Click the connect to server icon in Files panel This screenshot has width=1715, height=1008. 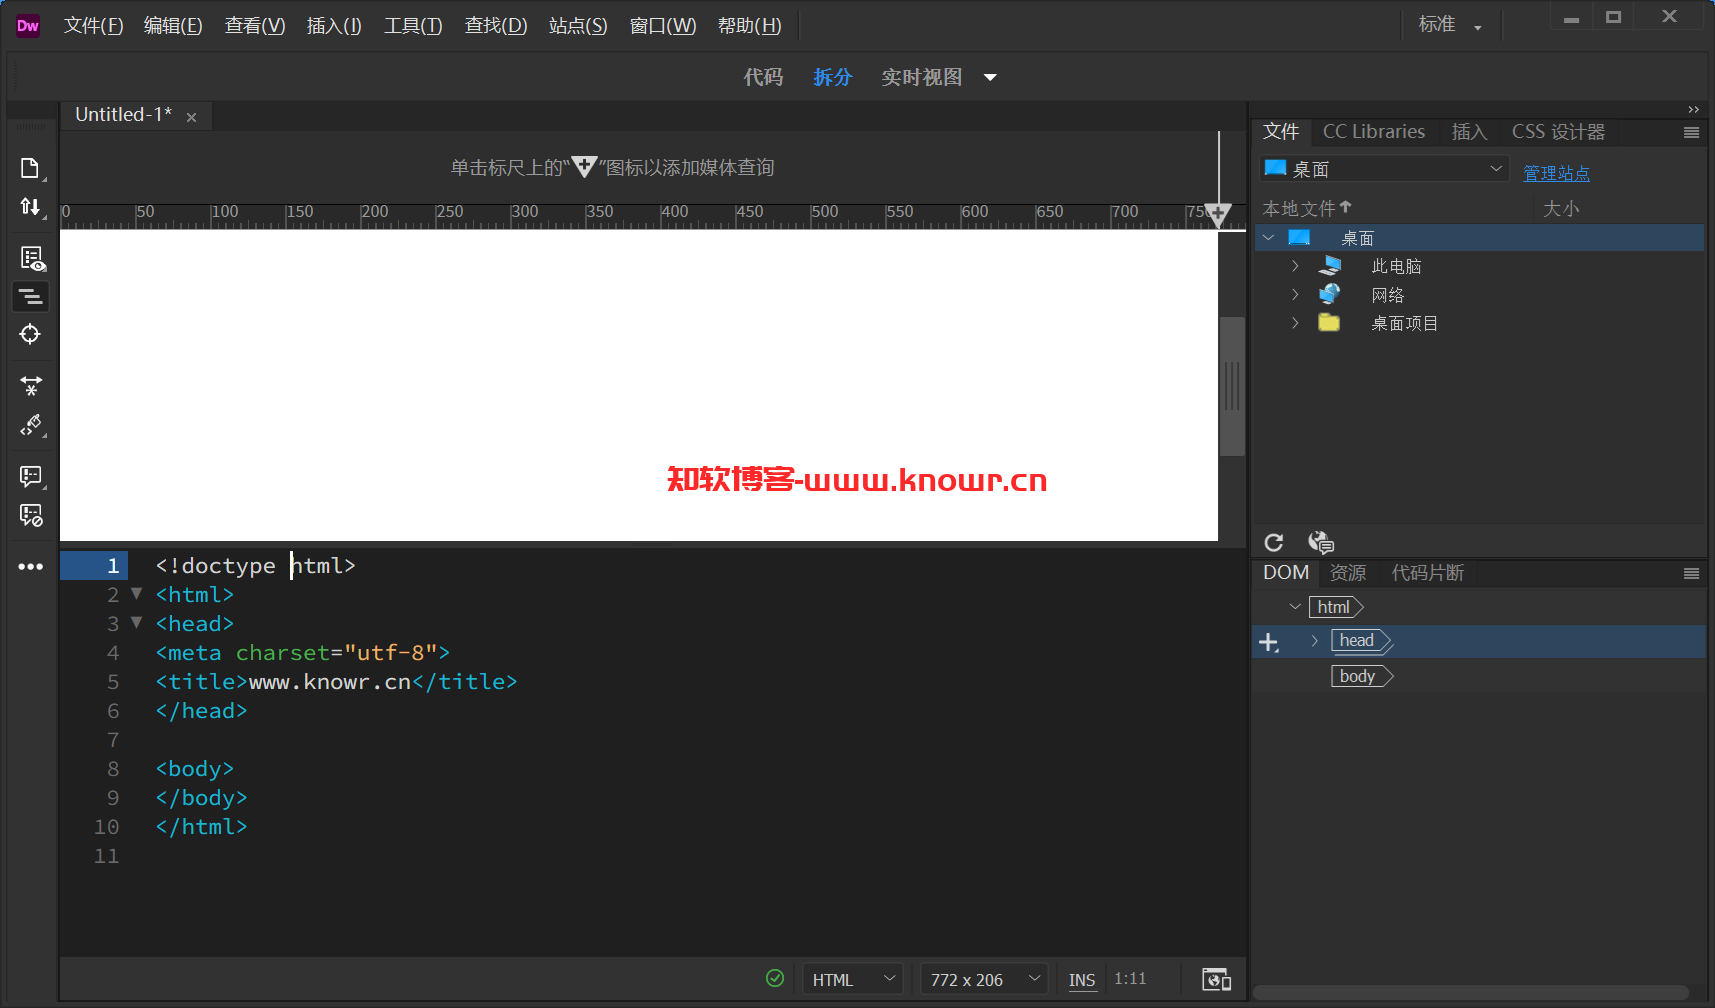(x=1321, y=542)
